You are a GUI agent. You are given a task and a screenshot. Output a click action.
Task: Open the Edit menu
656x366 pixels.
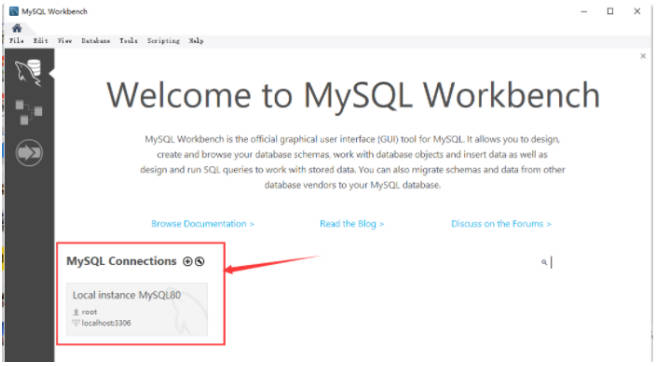(x=41, y=41)
